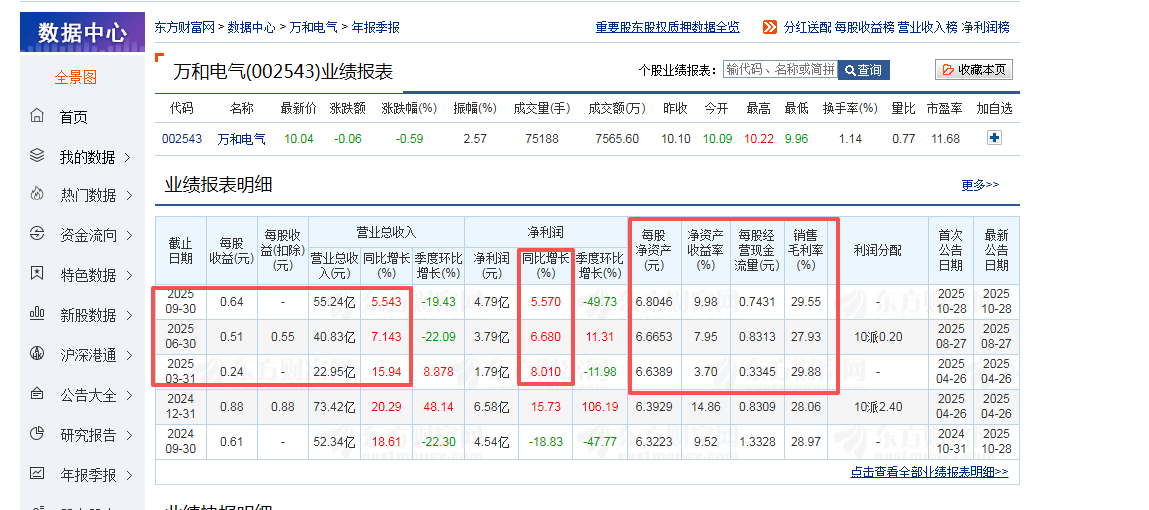Click the home icon beside 首页
The width and height of the screenshot is (1149, 510).
[x=37, y=116]
